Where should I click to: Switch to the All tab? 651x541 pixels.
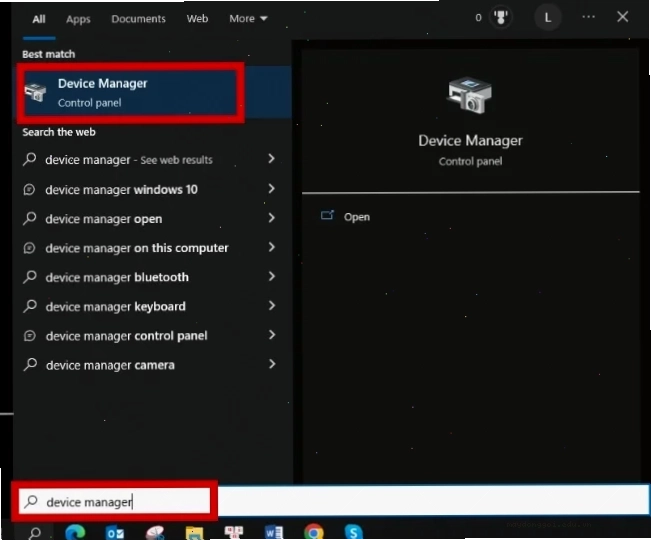[39, 19]
